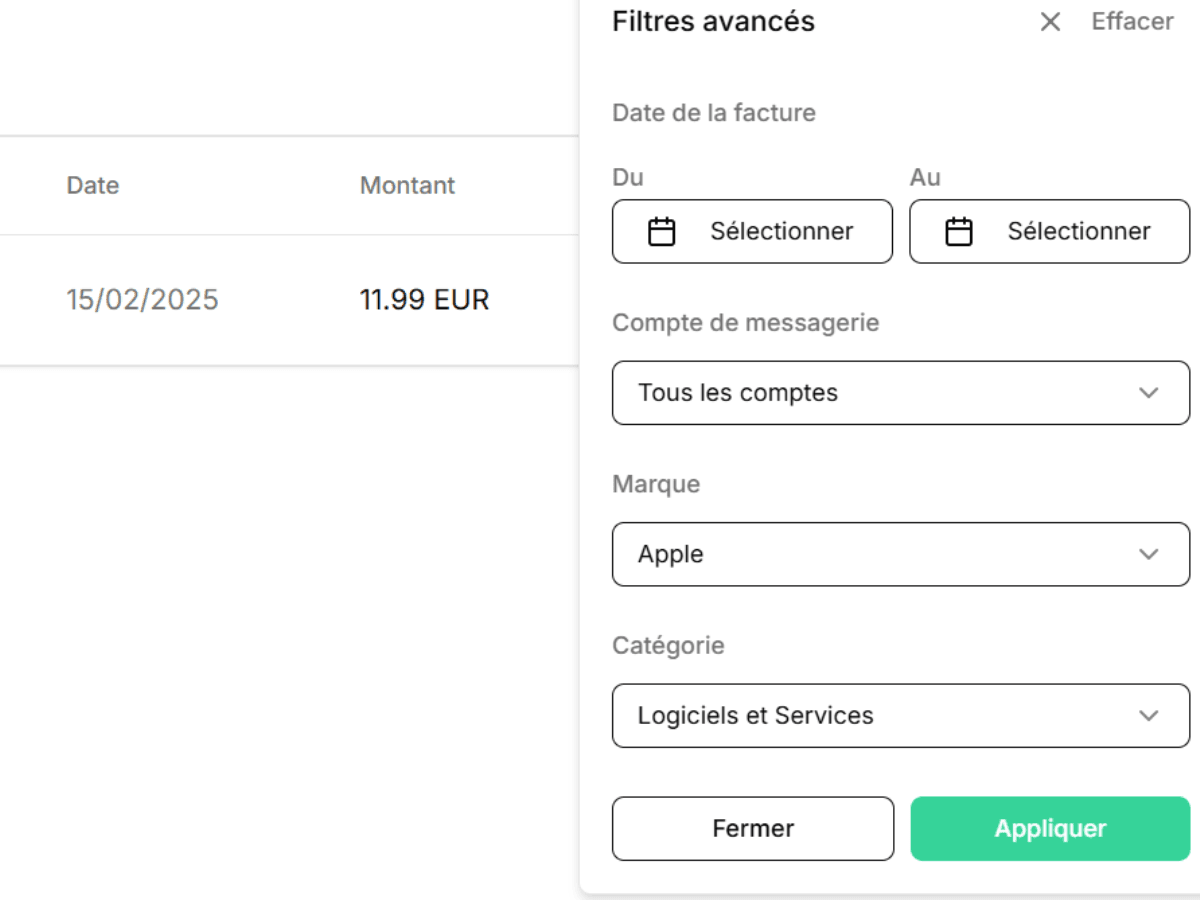The width and height of the screenshot is (1200, 900).
Task: Expand the "Apple" brand chevron
Action: (x=1147, y=554)
